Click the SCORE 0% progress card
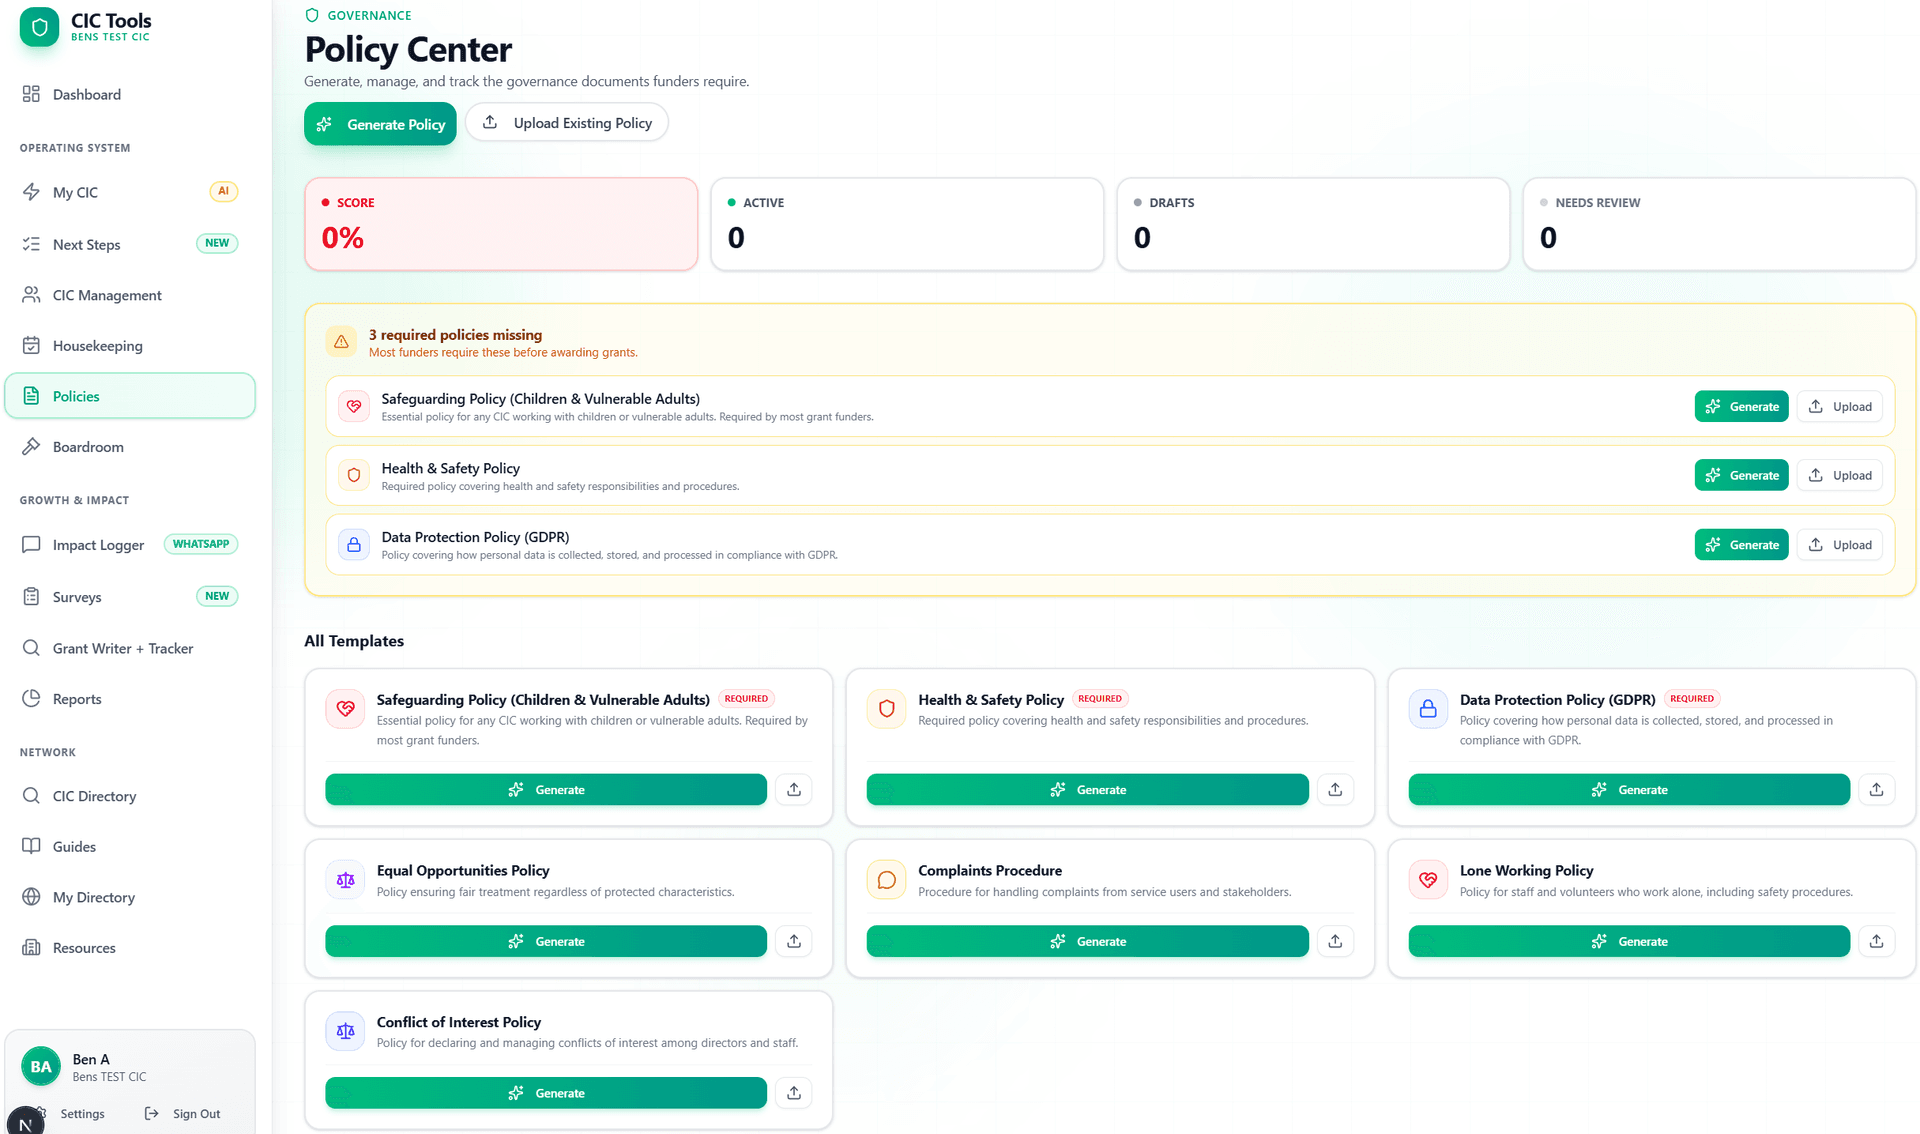The image size is (1920, 1134). click(500, 223)
